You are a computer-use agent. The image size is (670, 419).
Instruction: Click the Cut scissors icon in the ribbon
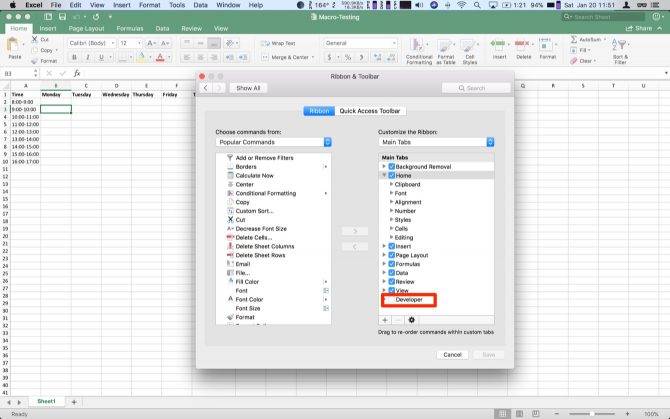pos(35,39)
